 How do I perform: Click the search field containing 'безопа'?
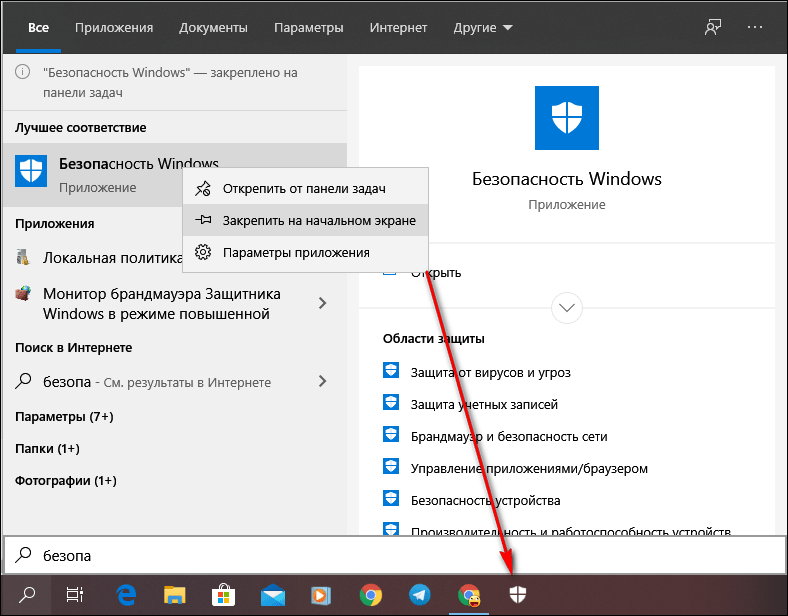[x=394, y=555]
